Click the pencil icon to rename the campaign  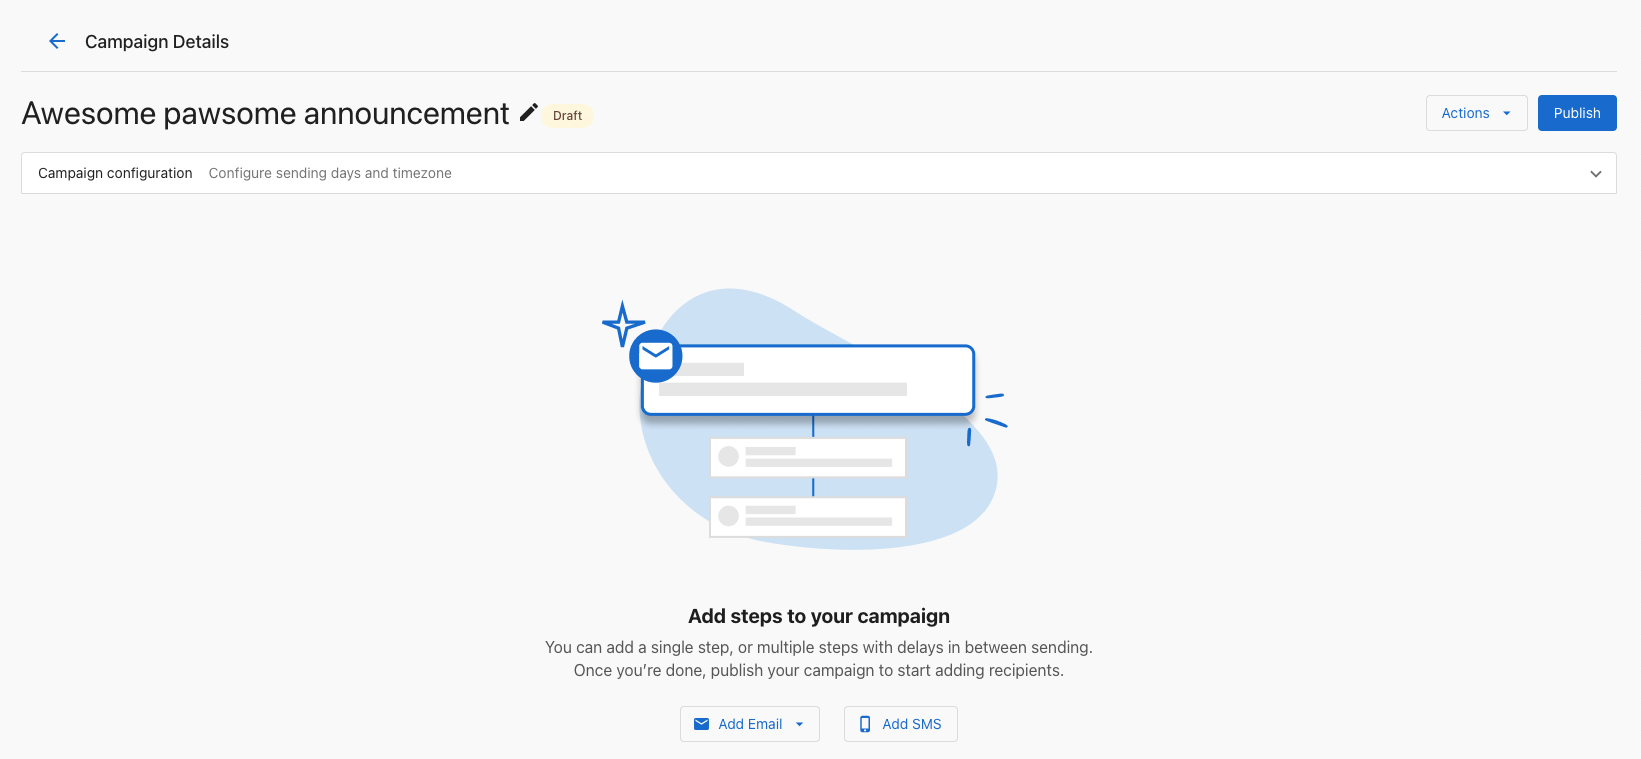pyautogui.click(x=528, y=113)
